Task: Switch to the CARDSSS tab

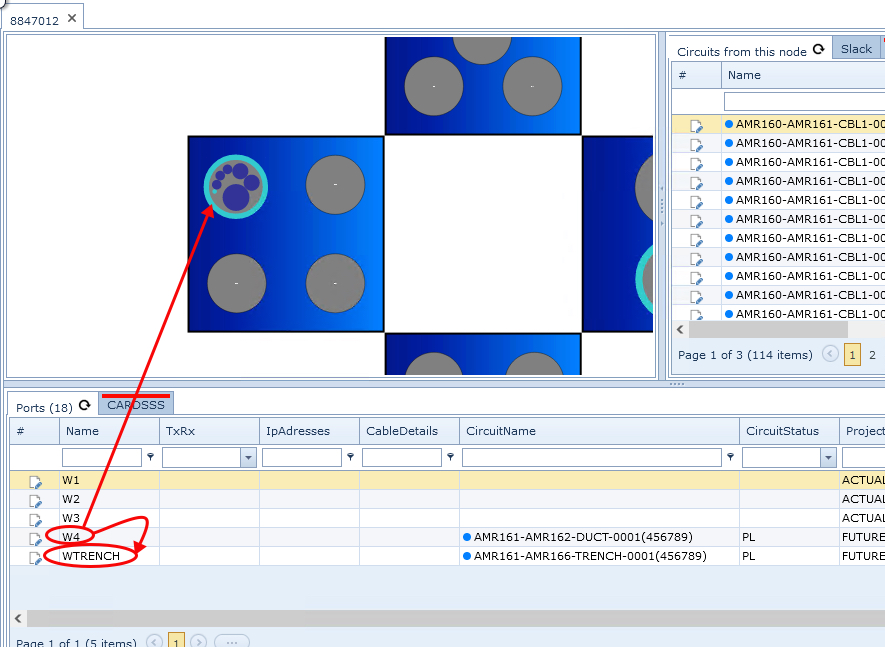Action: click(x=135, y=405)
